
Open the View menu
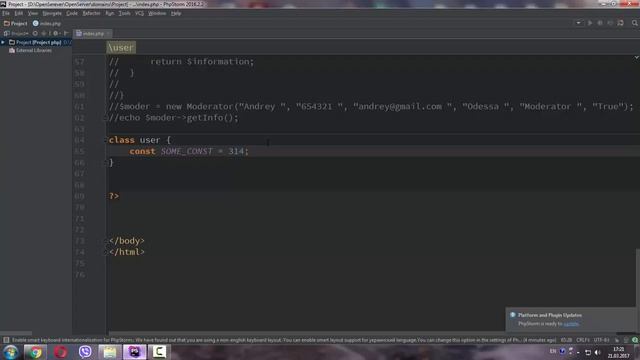pyautogui.click(x=33, y=13)
